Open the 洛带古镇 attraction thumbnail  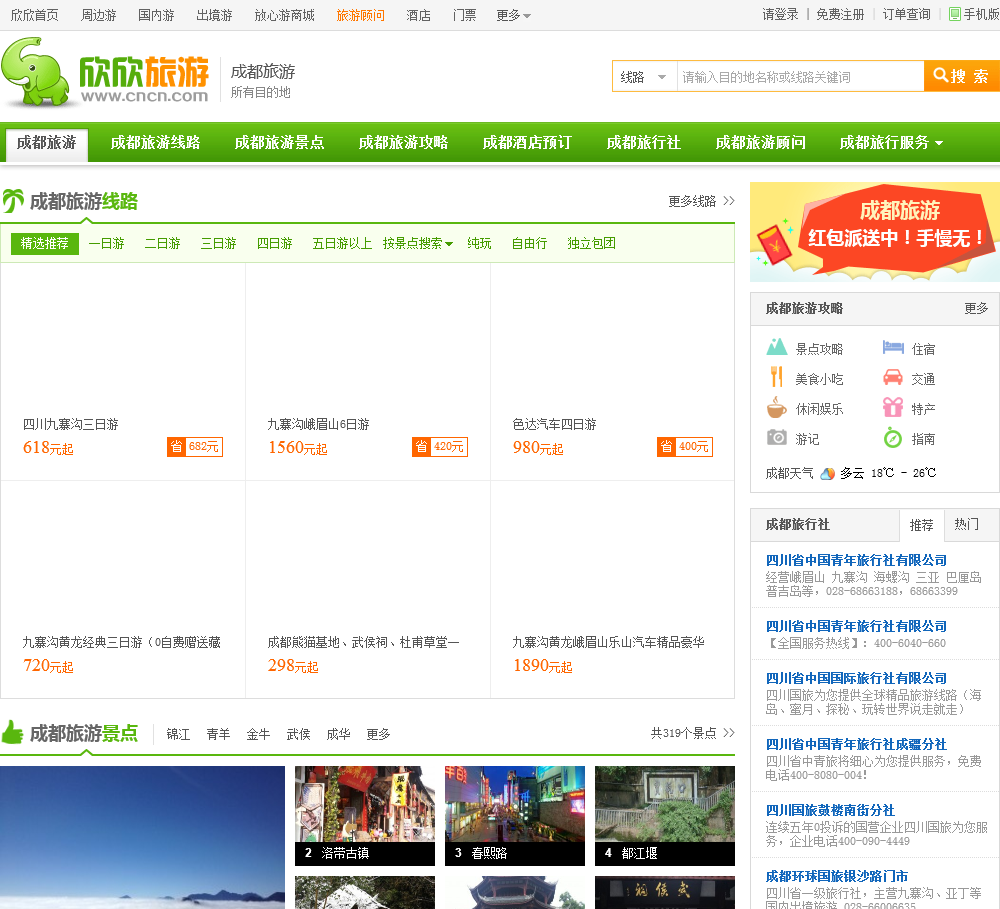pos(365,815)
